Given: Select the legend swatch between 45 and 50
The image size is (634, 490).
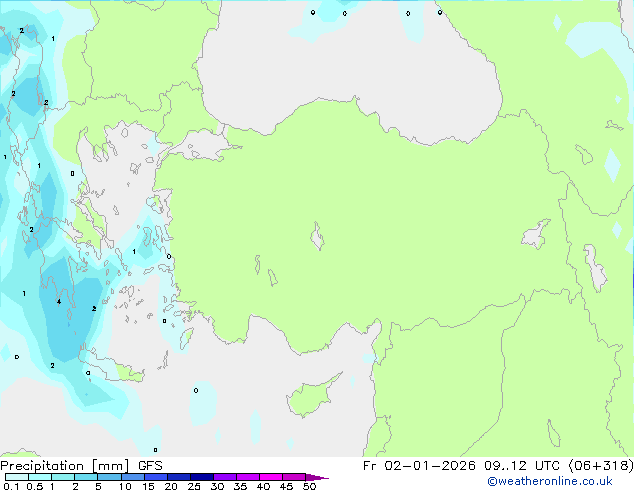Looking at the screenshot, I should coord(294,477).
